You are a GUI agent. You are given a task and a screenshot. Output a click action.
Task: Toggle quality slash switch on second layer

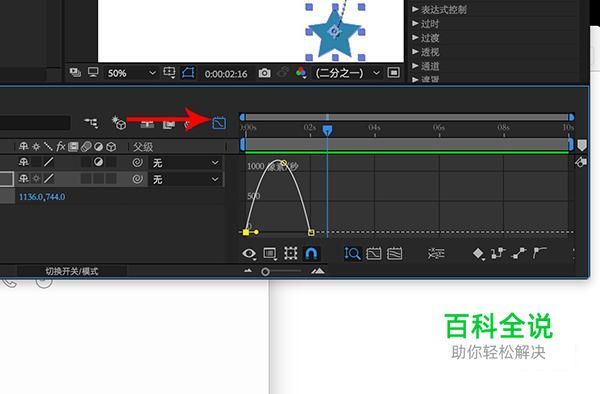48,178
